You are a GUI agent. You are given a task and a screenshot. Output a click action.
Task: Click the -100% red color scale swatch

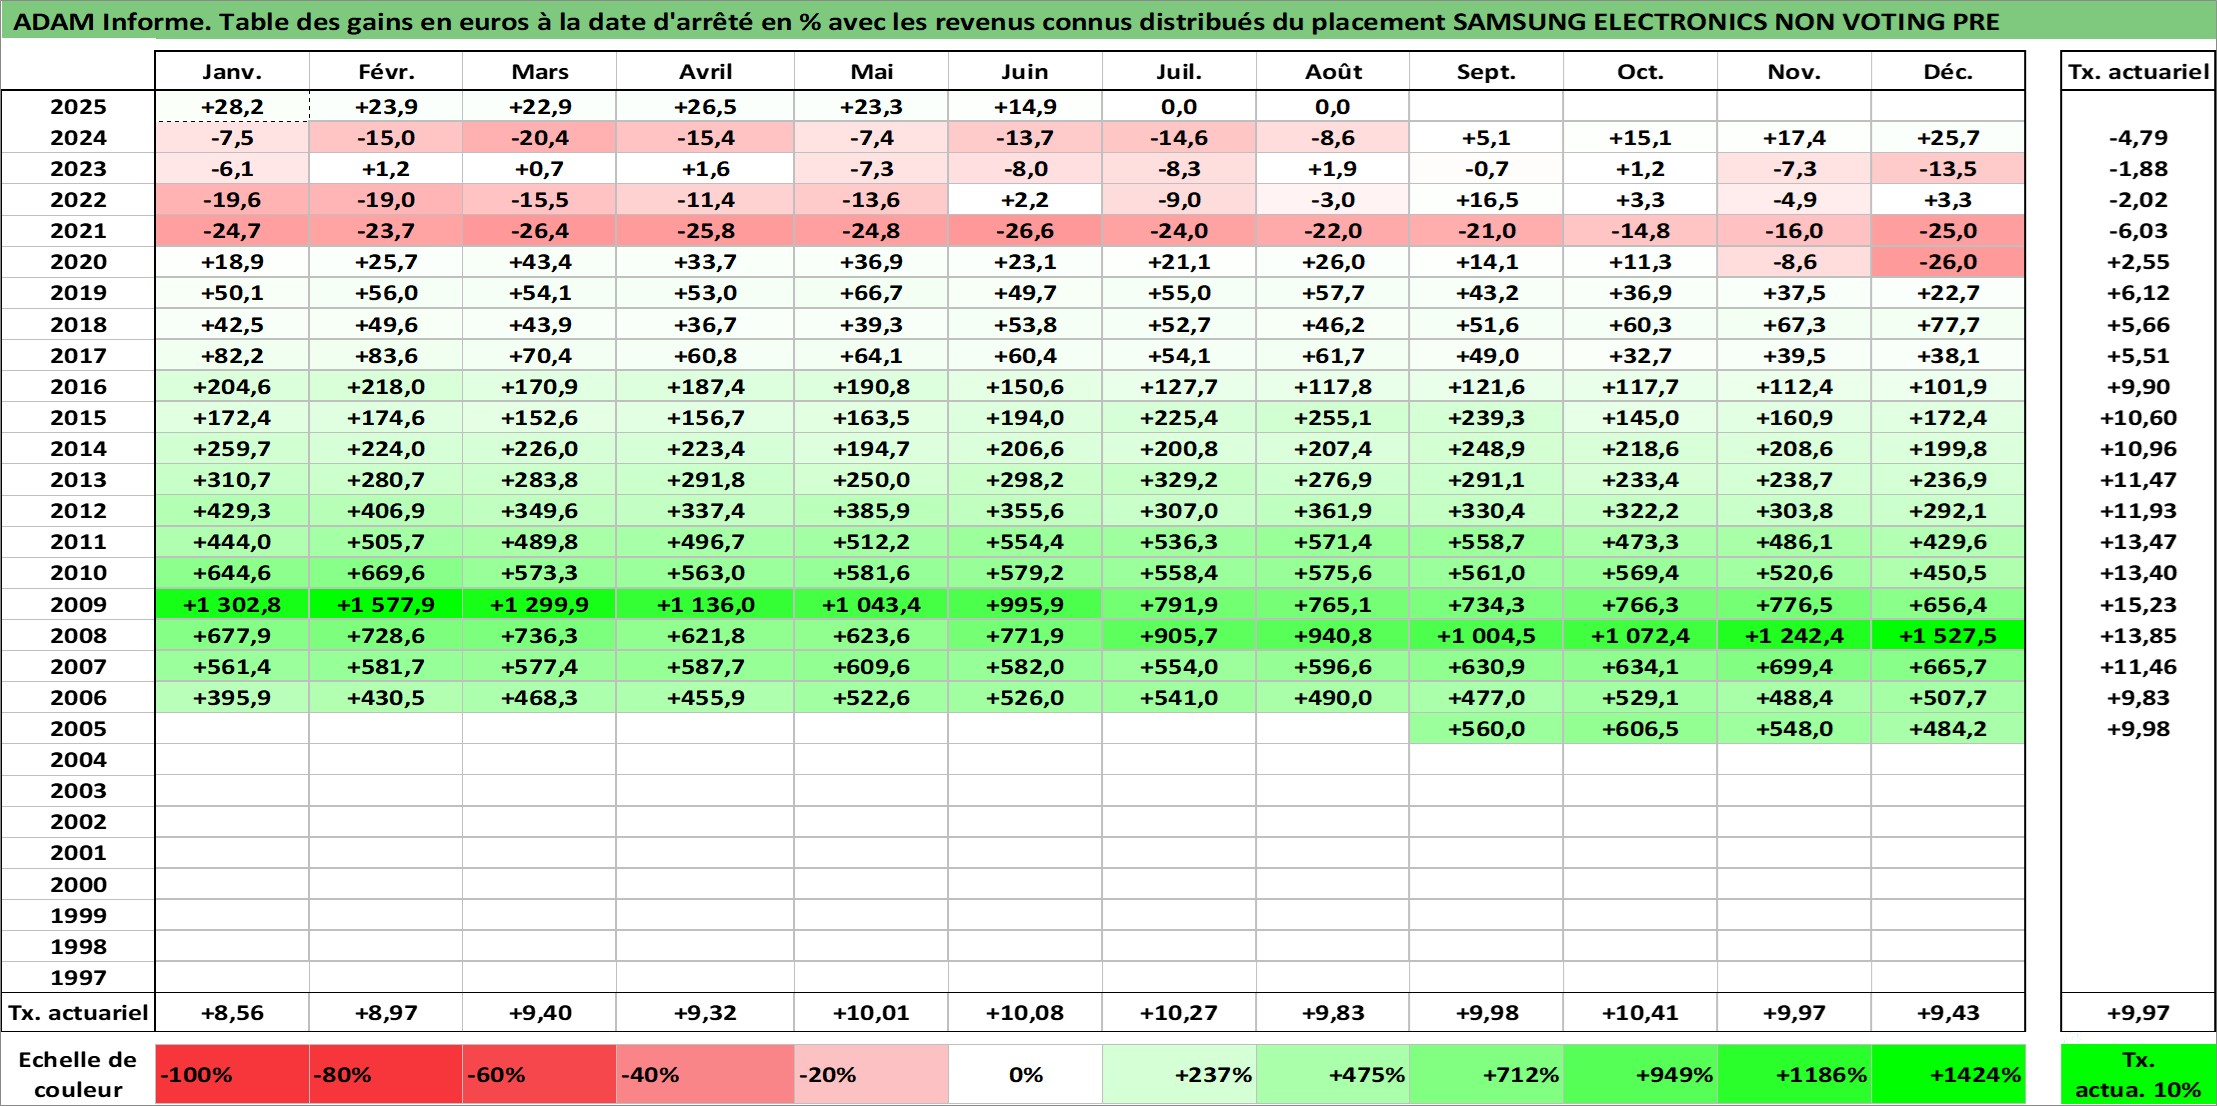coord(232,1075)
